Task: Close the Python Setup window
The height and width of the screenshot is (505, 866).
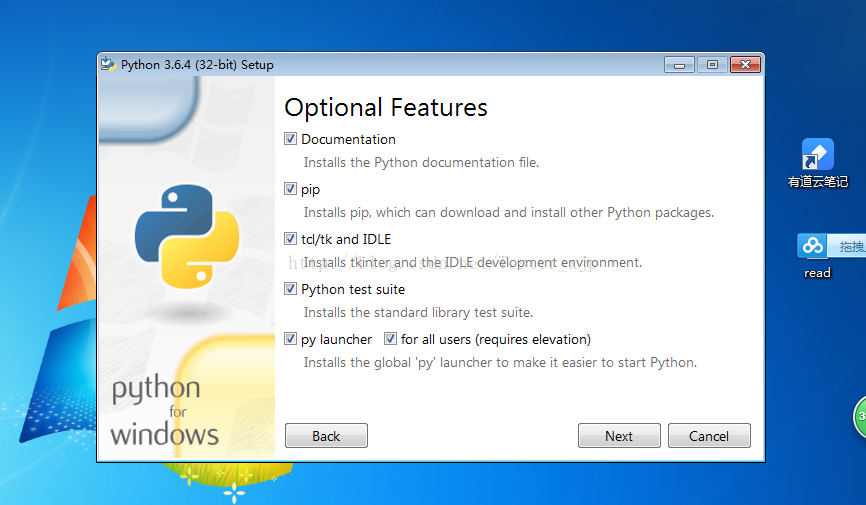Action: point(746,65)
